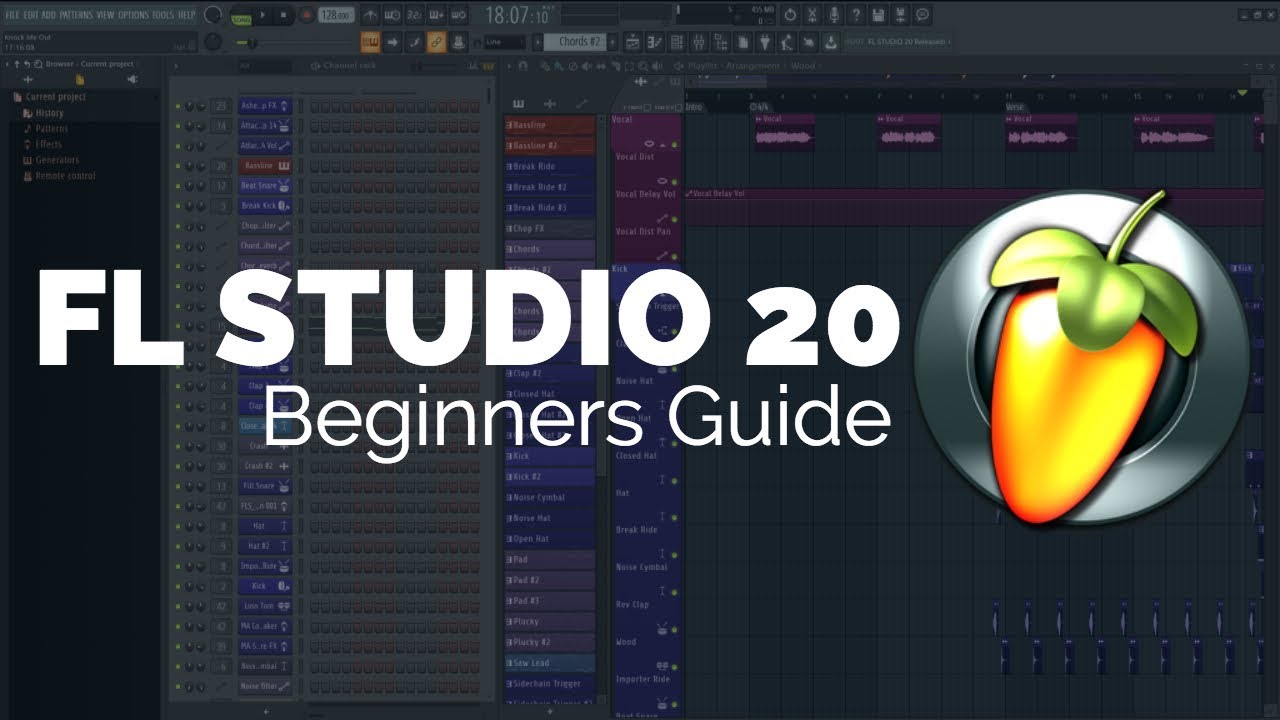Viewport: 1280px width, 720px height.
Task: Select Break Ride #3 in the pattern picker
Action: pyautogui.click(x=550, y=208)
